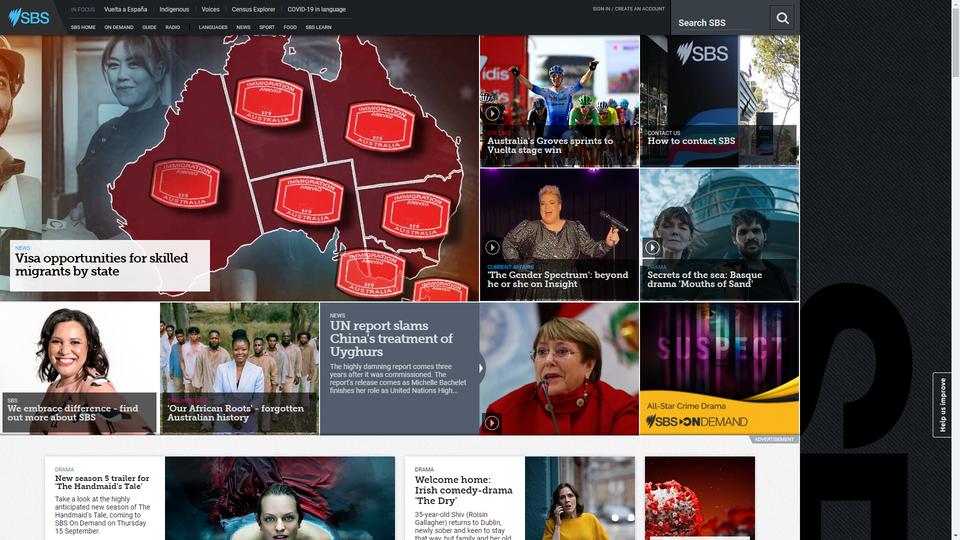
Task: Go to SBS Home
Action: pyautogui.click(x=83, y=28)
